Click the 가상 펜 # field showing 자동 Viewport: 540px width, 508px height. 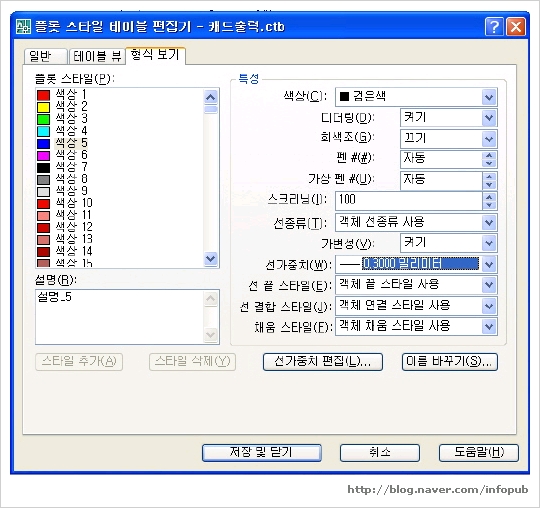pyautogui.click(x=441, y=180)
